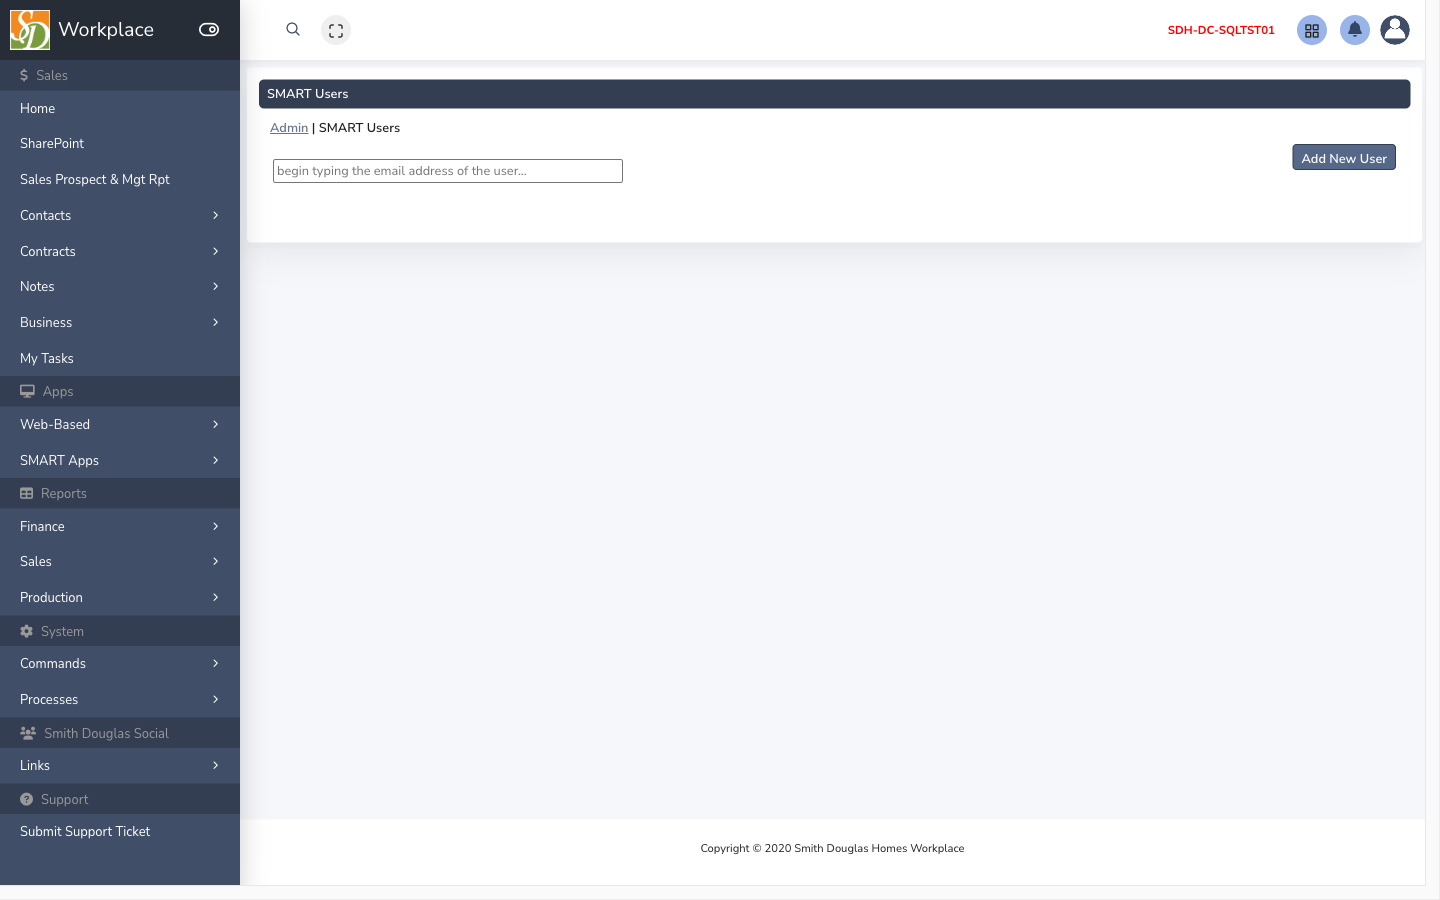Click the table icon beside Reports
Viewport: 1440px width, 900px height.
pyautogui.click(x=27, y=493)
